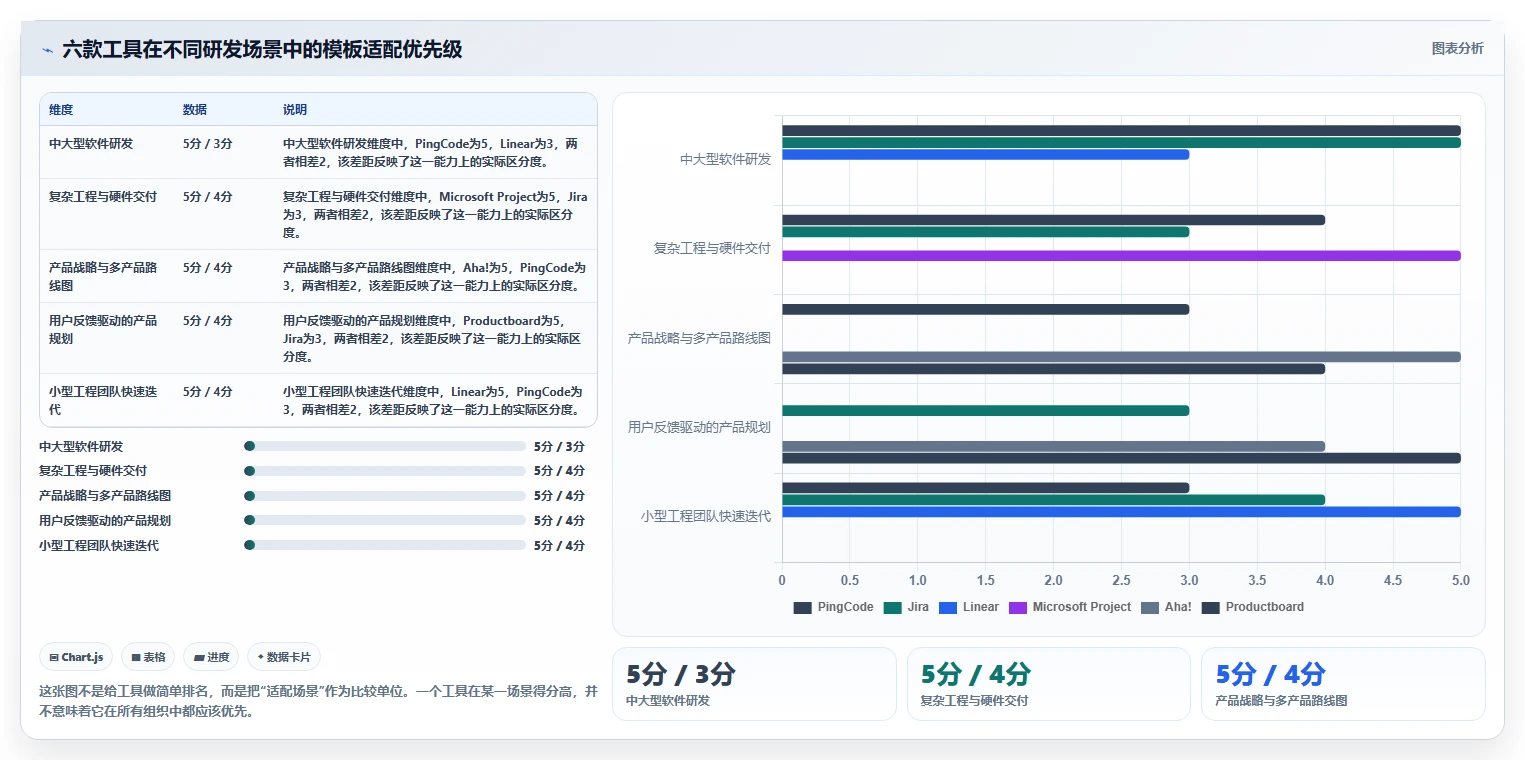Click the 维度 table column header
This screenshot has height=760, width=1525.
point(61,110)
